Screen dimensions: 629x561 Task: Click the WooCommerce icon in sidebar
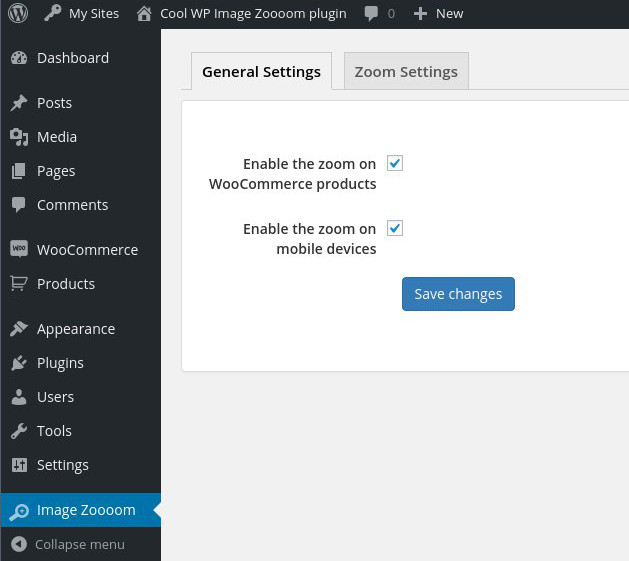(19, 250)
